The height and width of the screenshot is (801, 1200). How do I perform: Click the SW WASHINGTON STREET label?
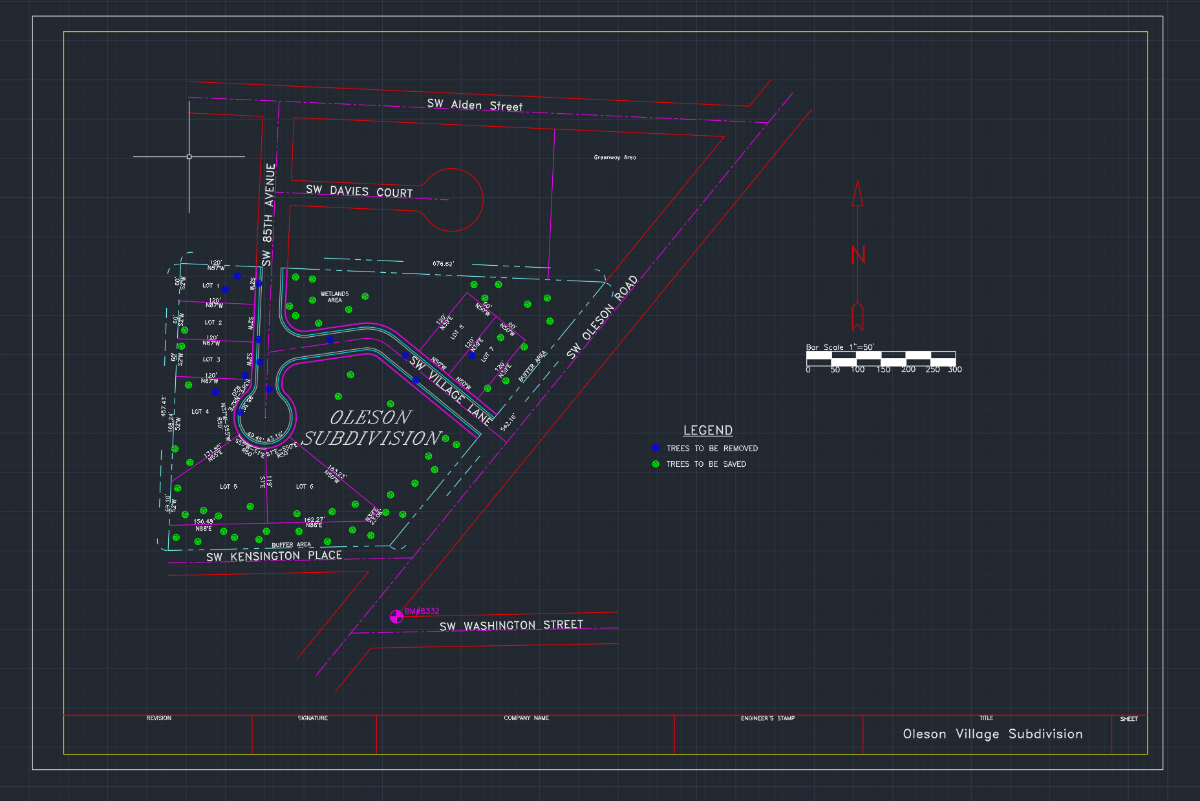tap(511, 625)
